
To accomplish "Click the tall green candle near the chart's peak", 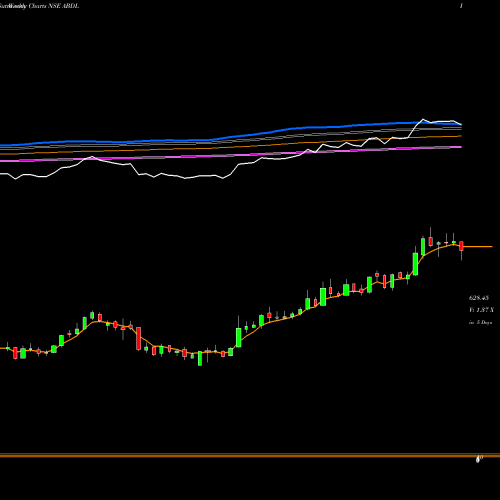I will coord(415,264).
